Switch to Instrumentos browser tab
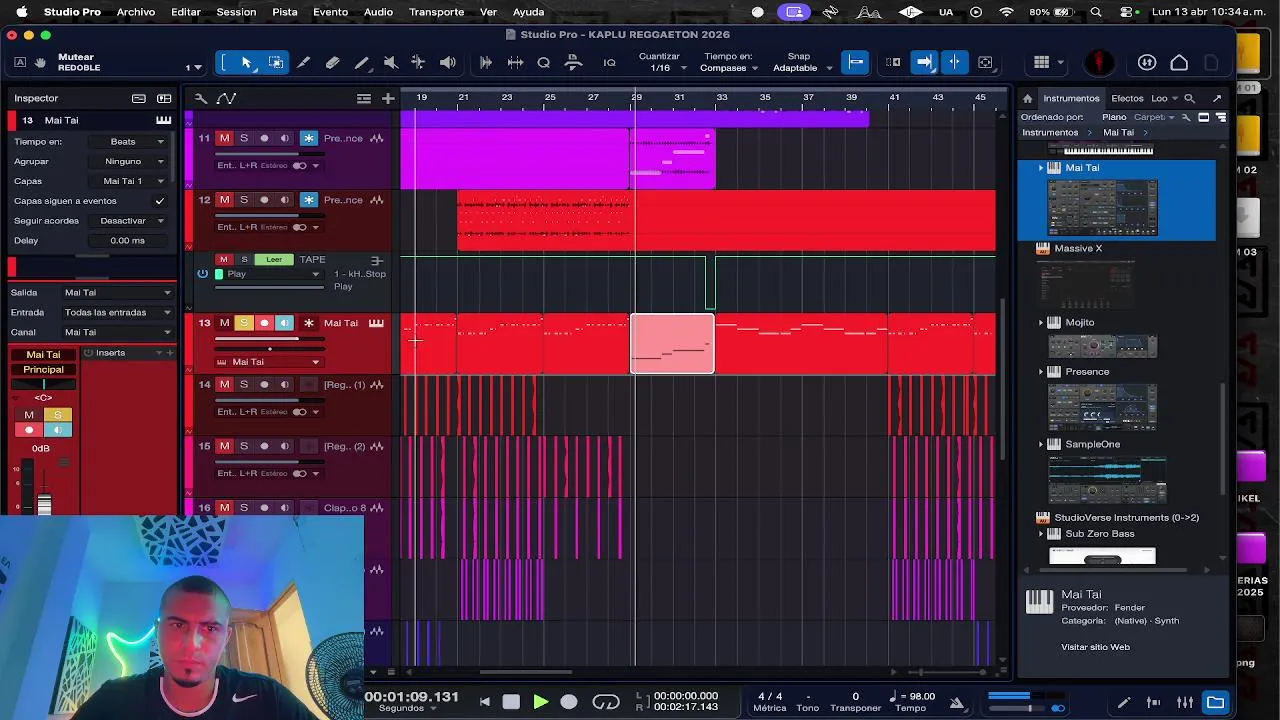This screenshot has height=720, width=1280. coord(1071,98)
